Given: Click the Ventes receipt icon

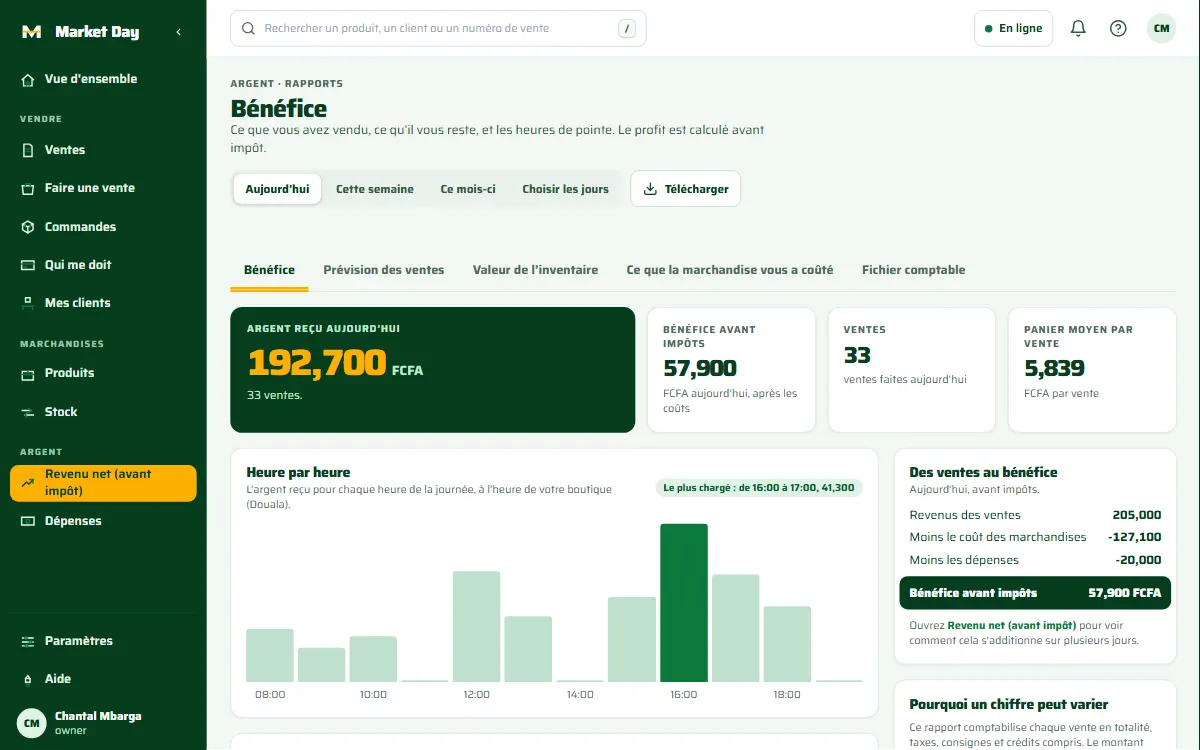Looking at the screenshot, I should tap(28, 150).
